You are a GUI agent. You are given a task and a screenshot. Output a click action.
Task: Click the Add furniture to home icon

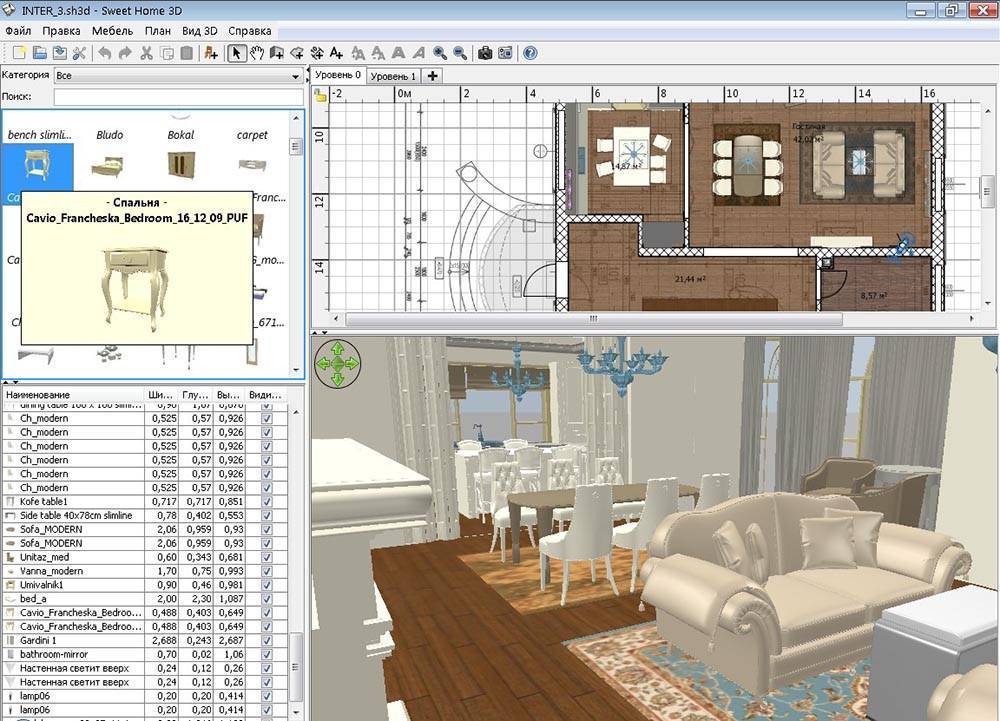coord(211,53)
